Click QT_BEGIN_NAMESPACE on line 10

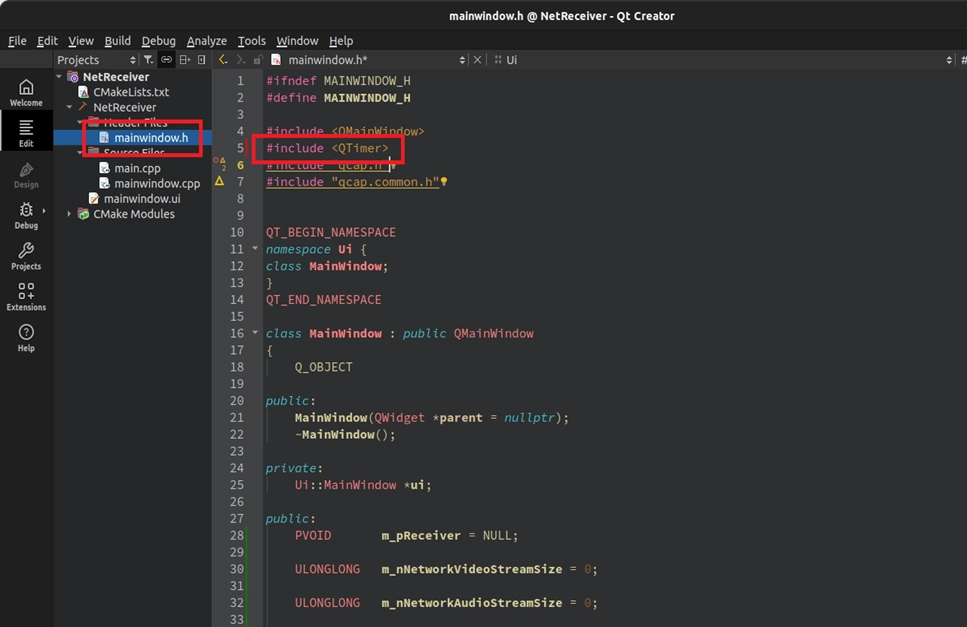click(x=331, y=232)
